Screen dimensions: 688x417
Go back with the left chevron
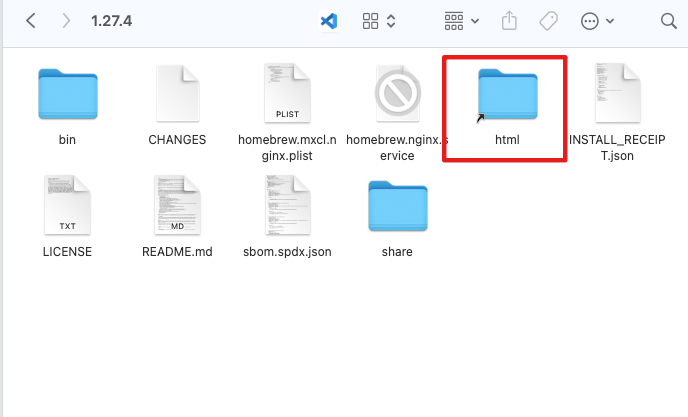(x=31, y=21)
